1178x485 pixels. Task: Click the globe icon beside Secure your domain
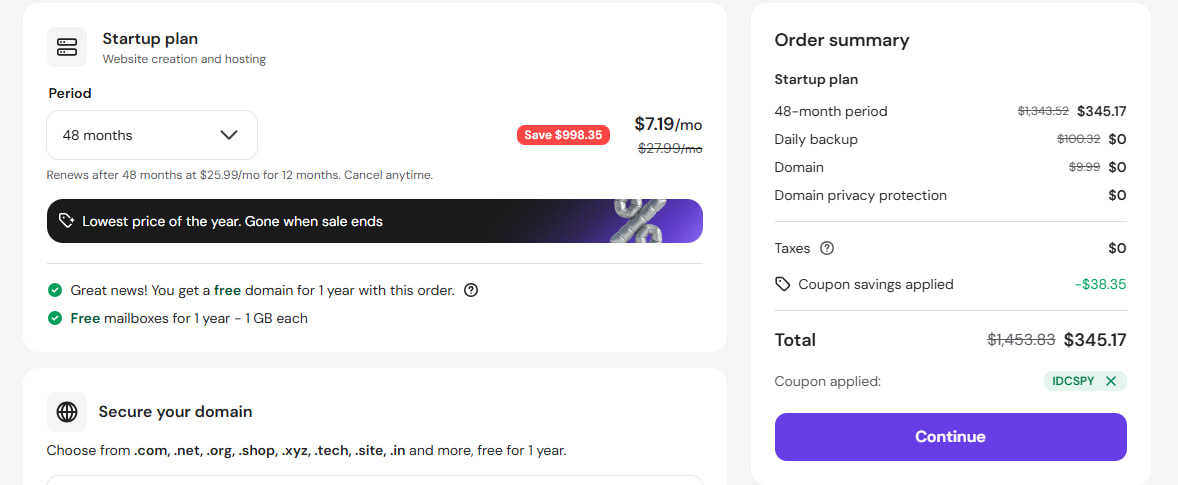[x=67, y=412]
